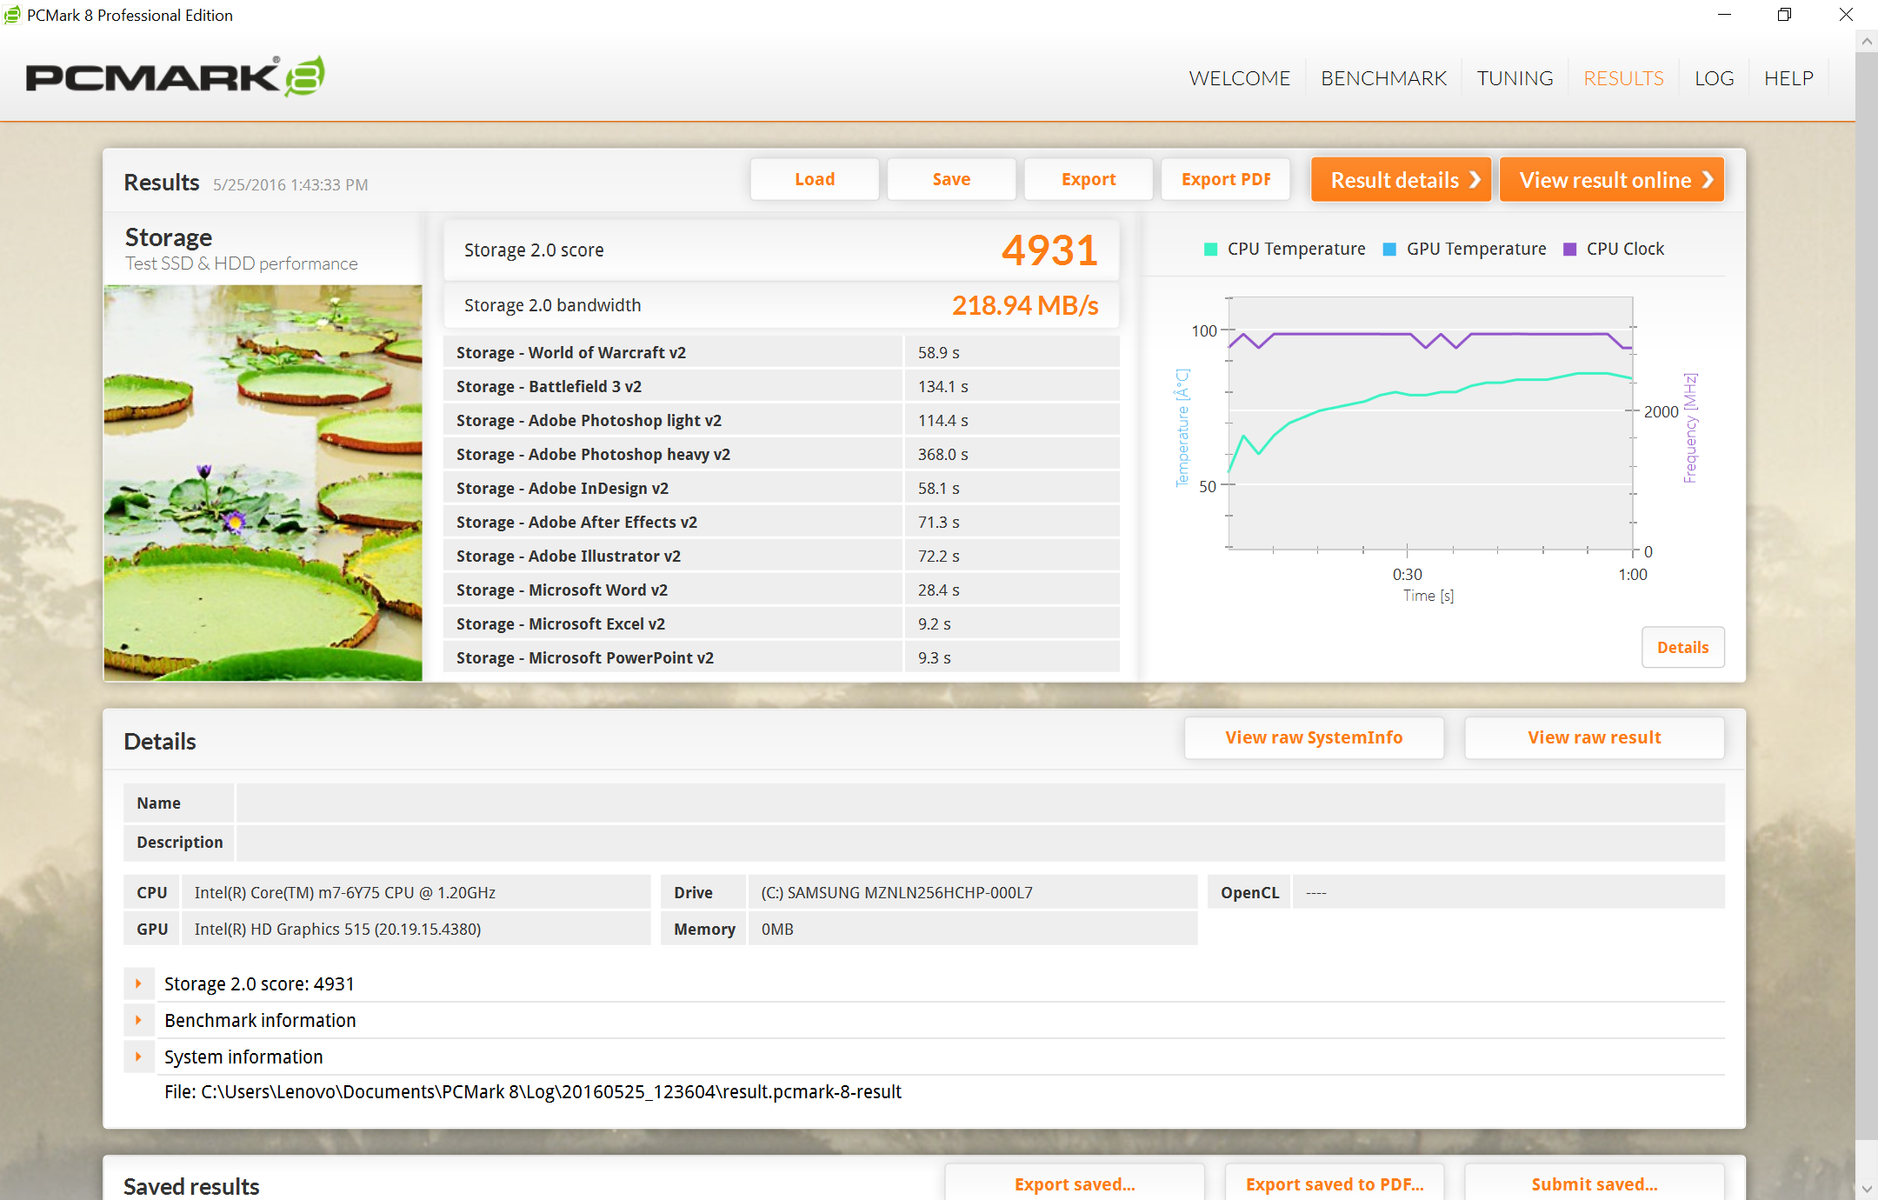Click the PCMark 8 logo
1878x1200 pixels.
point(175,77)
